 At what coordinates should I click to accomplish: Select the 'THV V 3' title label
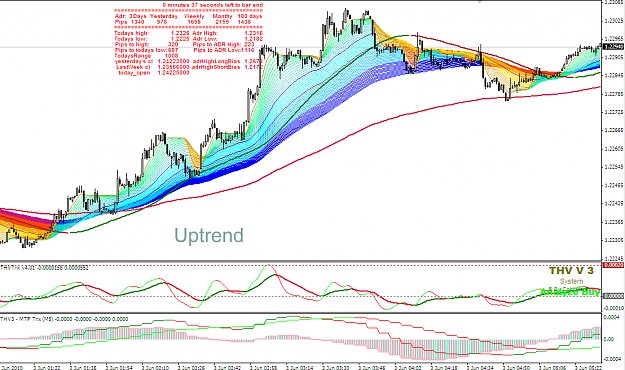point(571,271)
